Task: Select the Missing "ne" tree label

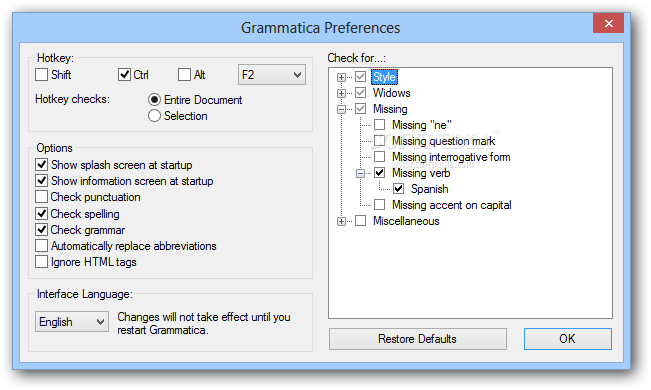Action: pyautogui.click(x=421, y=125)
